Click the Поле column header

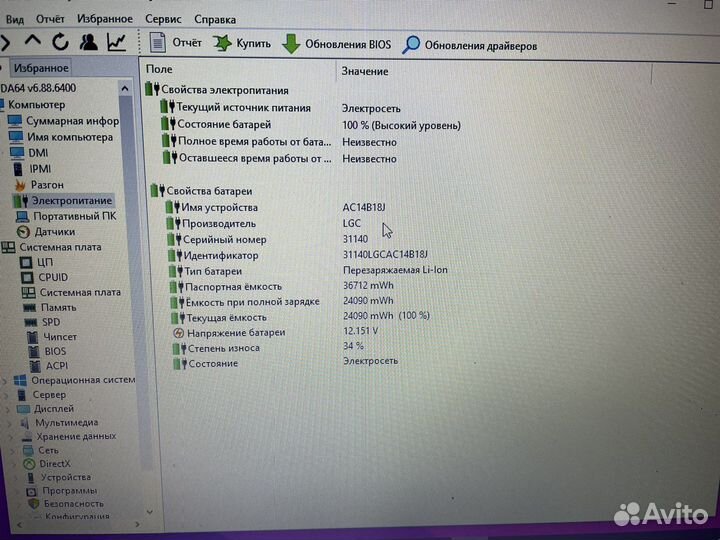[159, 69]
